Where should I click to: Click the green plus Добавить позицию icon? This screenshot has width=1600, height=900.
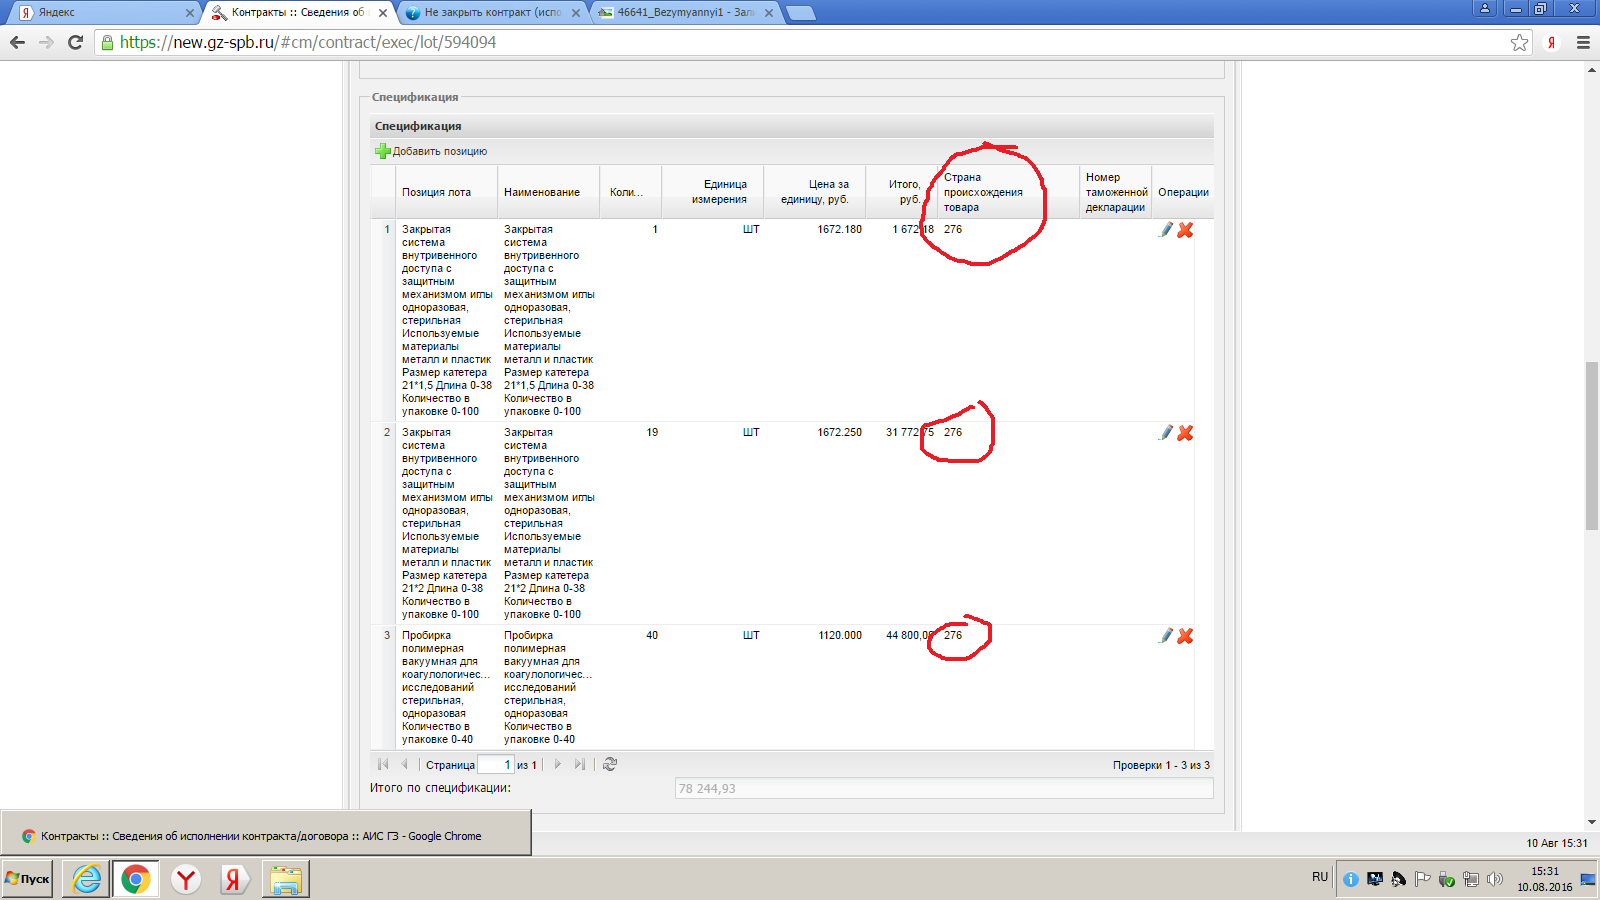pyautogui.click(x=382, y=151)
